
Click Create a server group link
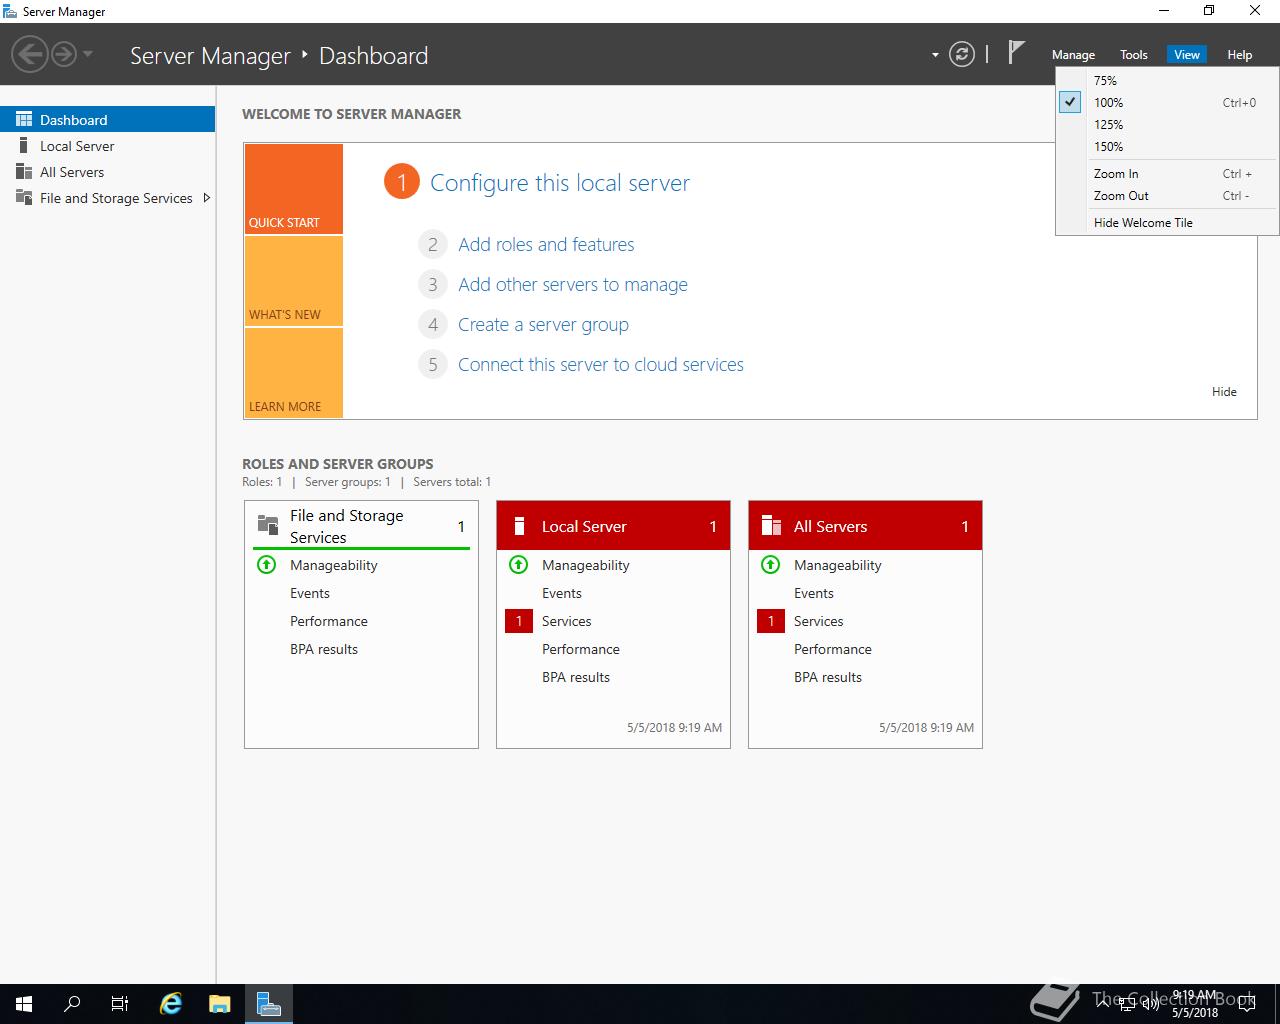pos(543,325)
